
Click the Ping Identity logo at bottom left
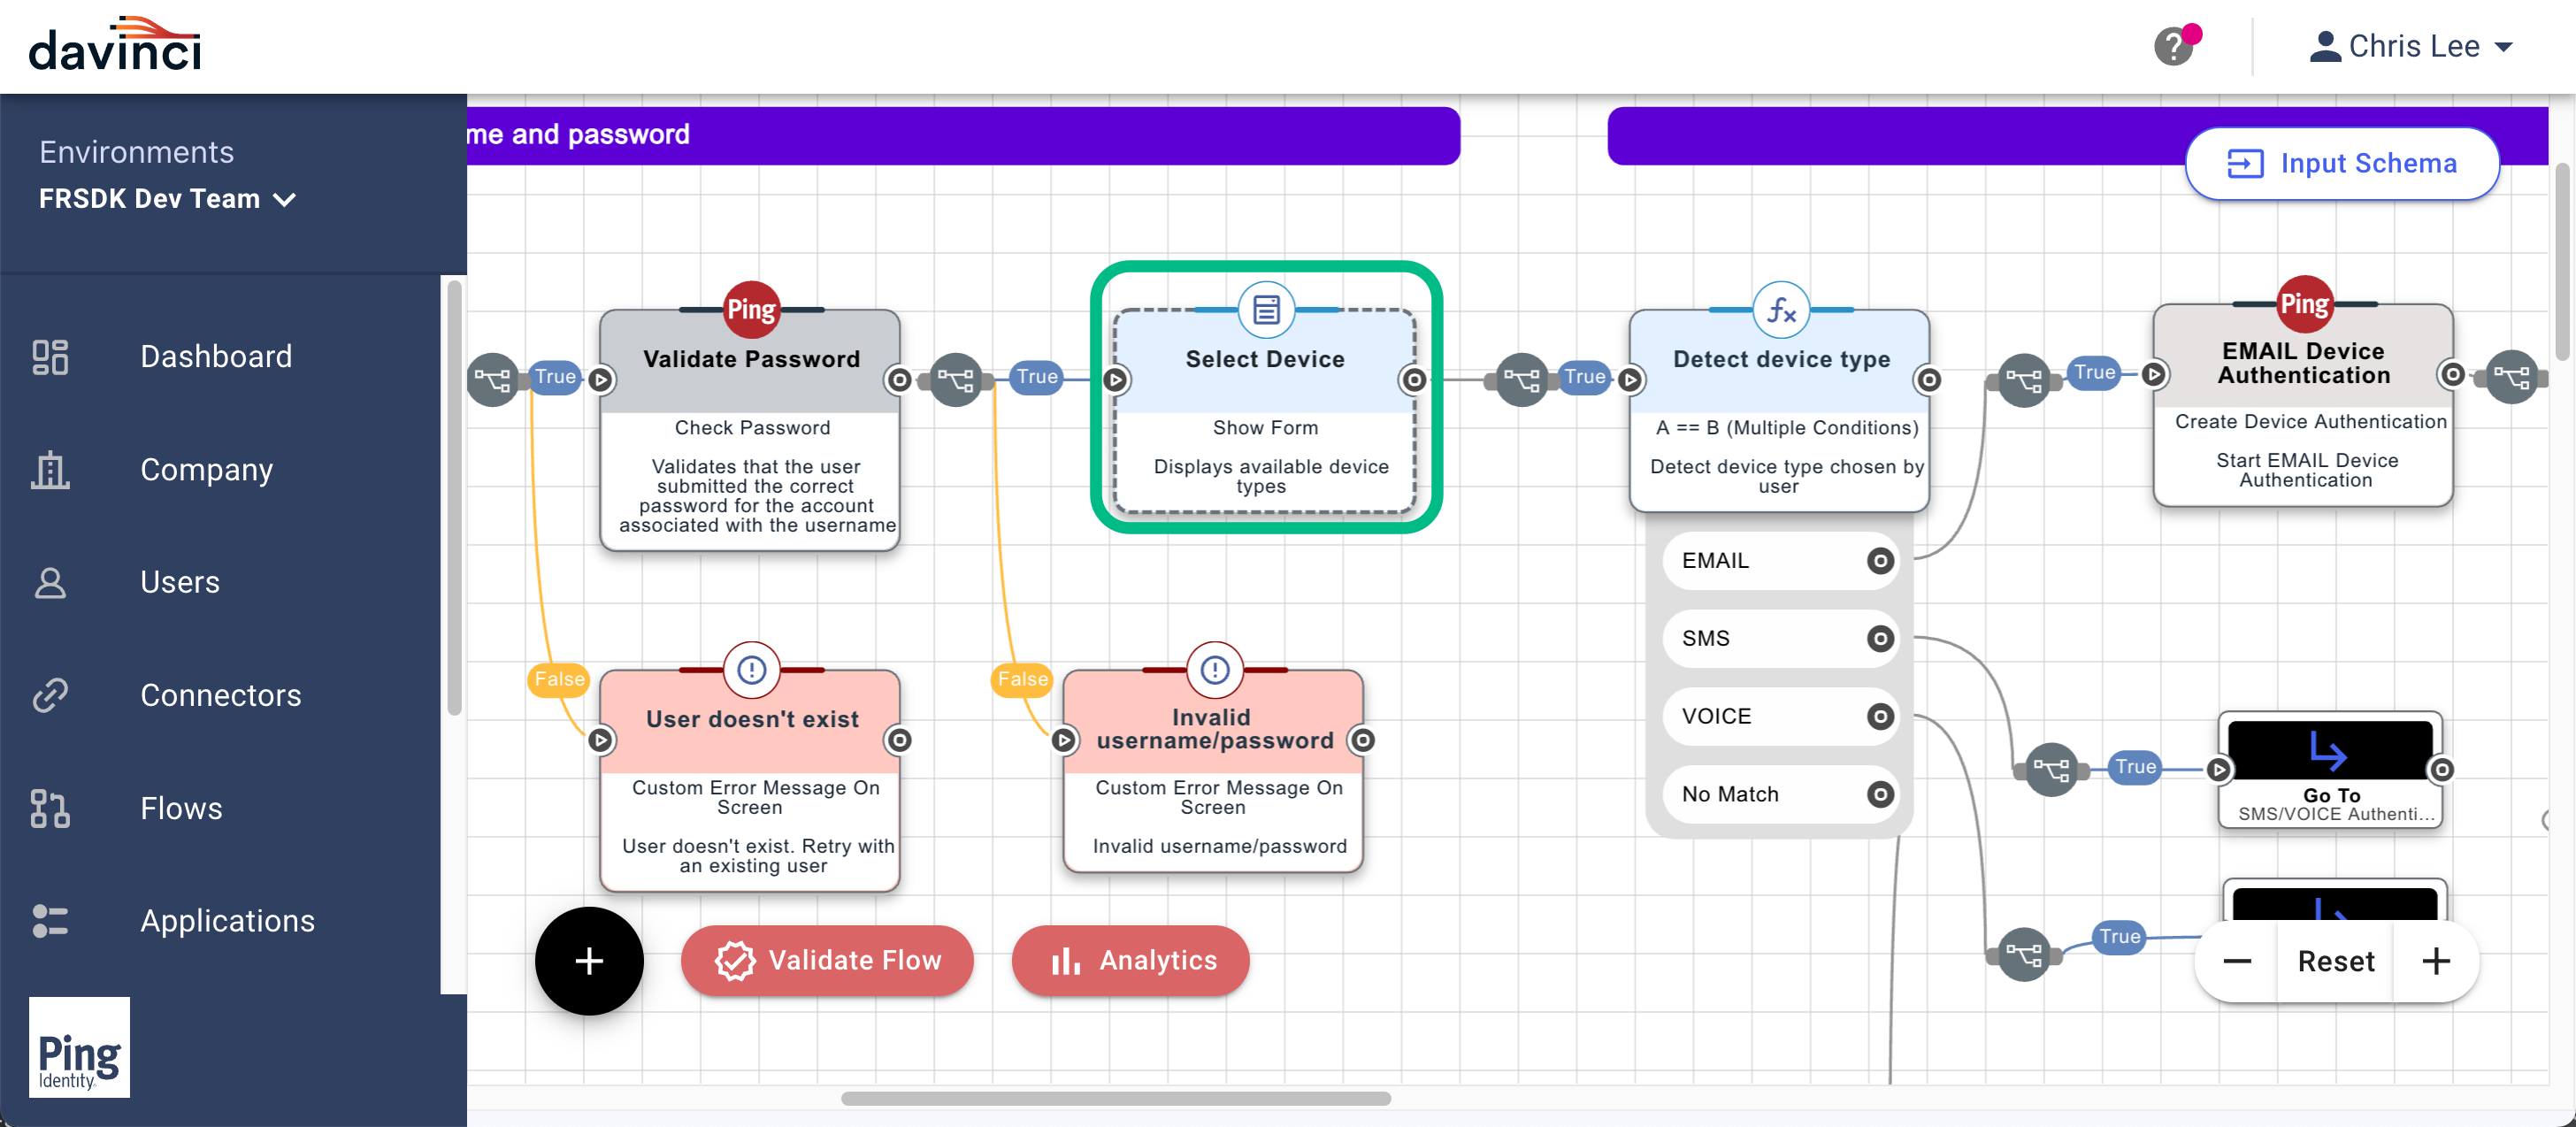coord(79,1047)
